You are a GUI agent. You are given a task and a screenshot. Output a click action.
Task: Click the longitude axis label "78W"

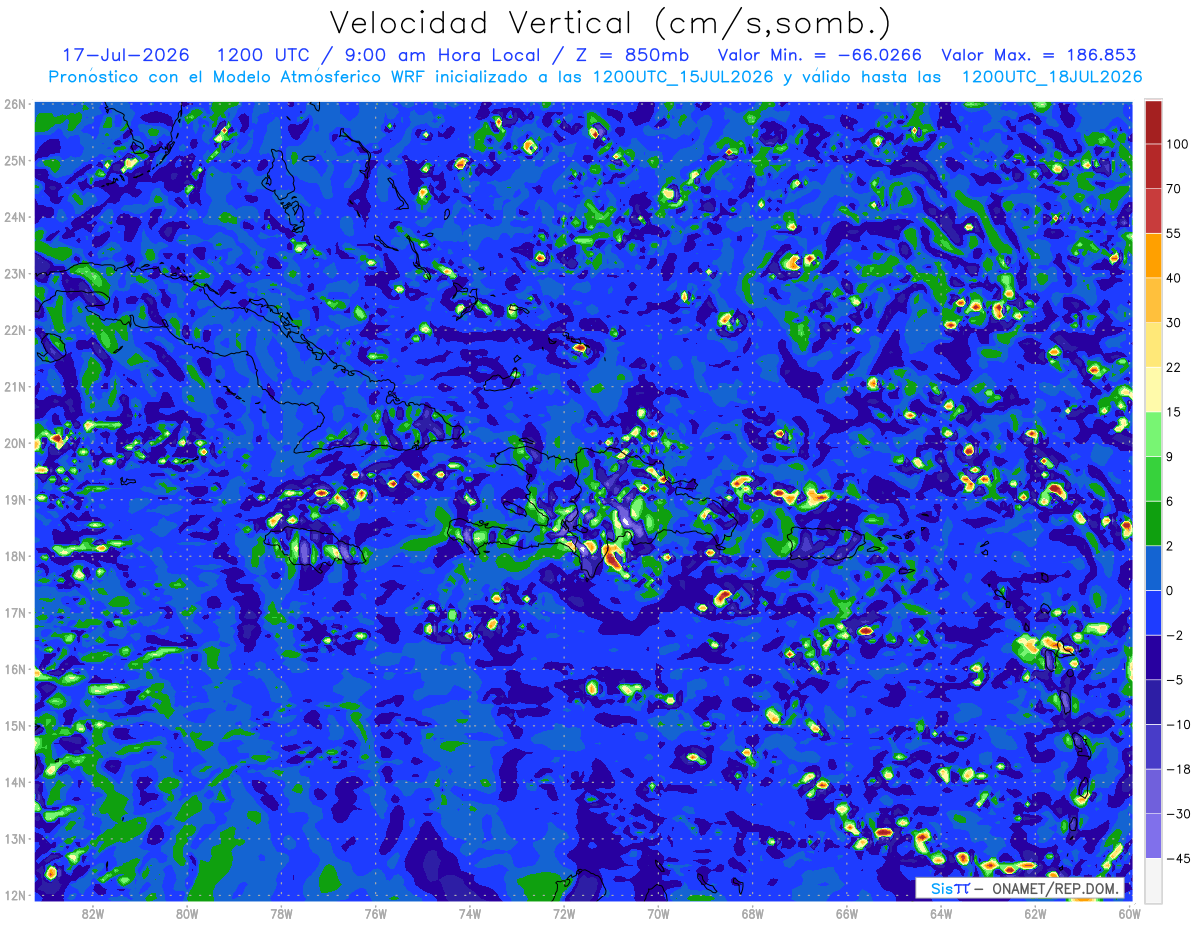coord(281,913)
